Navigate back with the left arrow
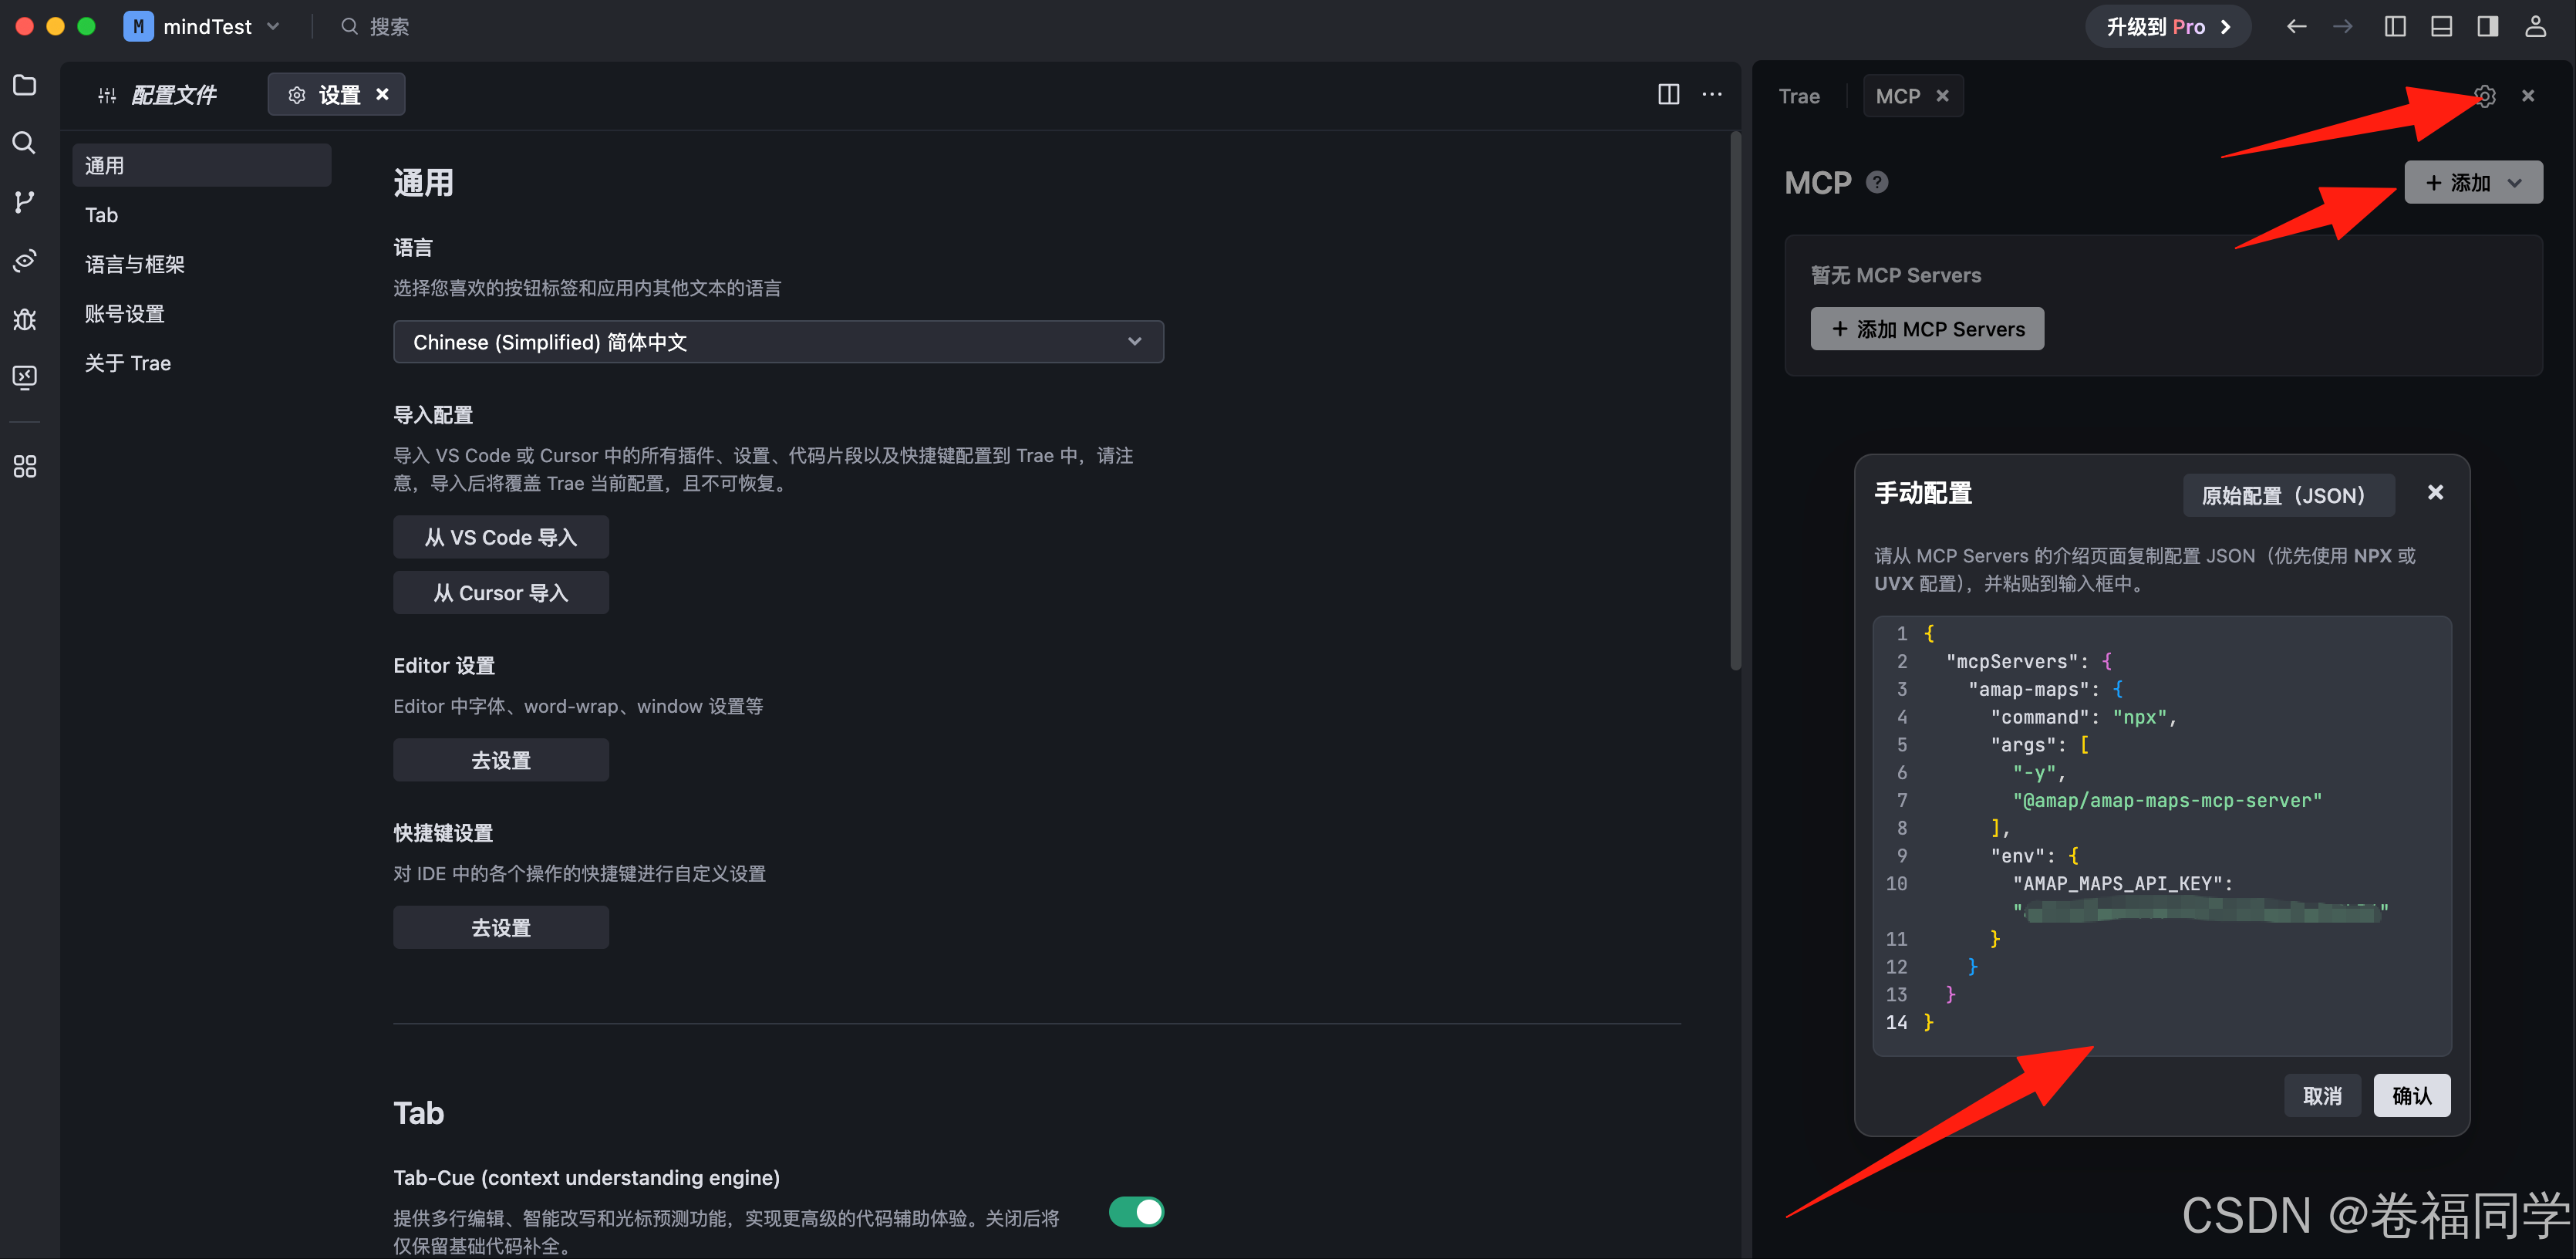2576x1259 pixels. 2296,26
